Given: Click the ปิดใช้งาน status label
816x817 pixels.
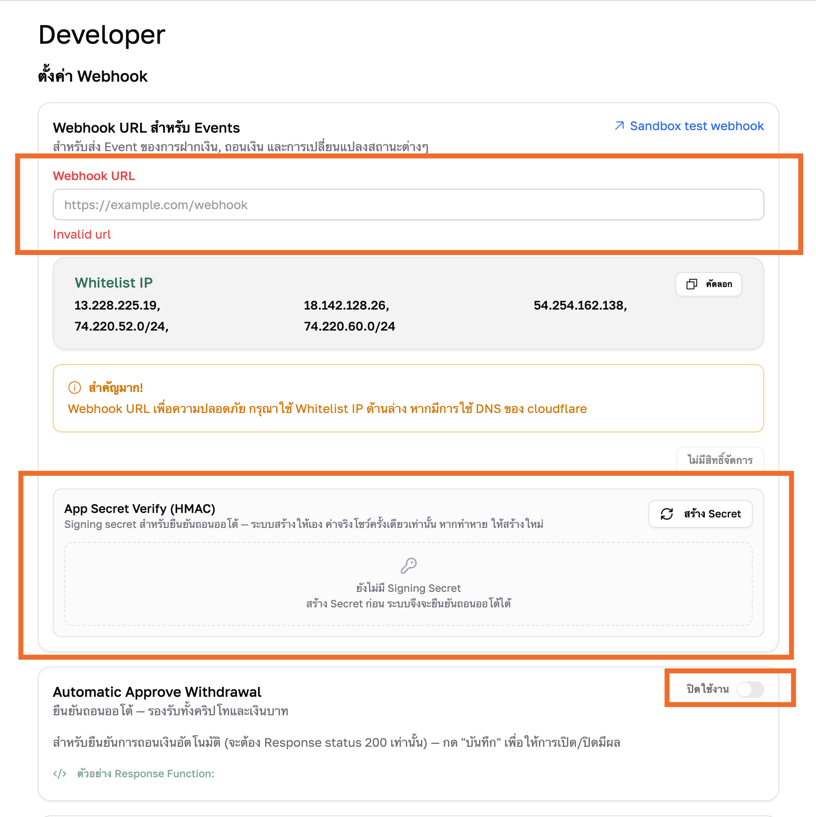Looking at the screenshot, I should coord(707,689).
